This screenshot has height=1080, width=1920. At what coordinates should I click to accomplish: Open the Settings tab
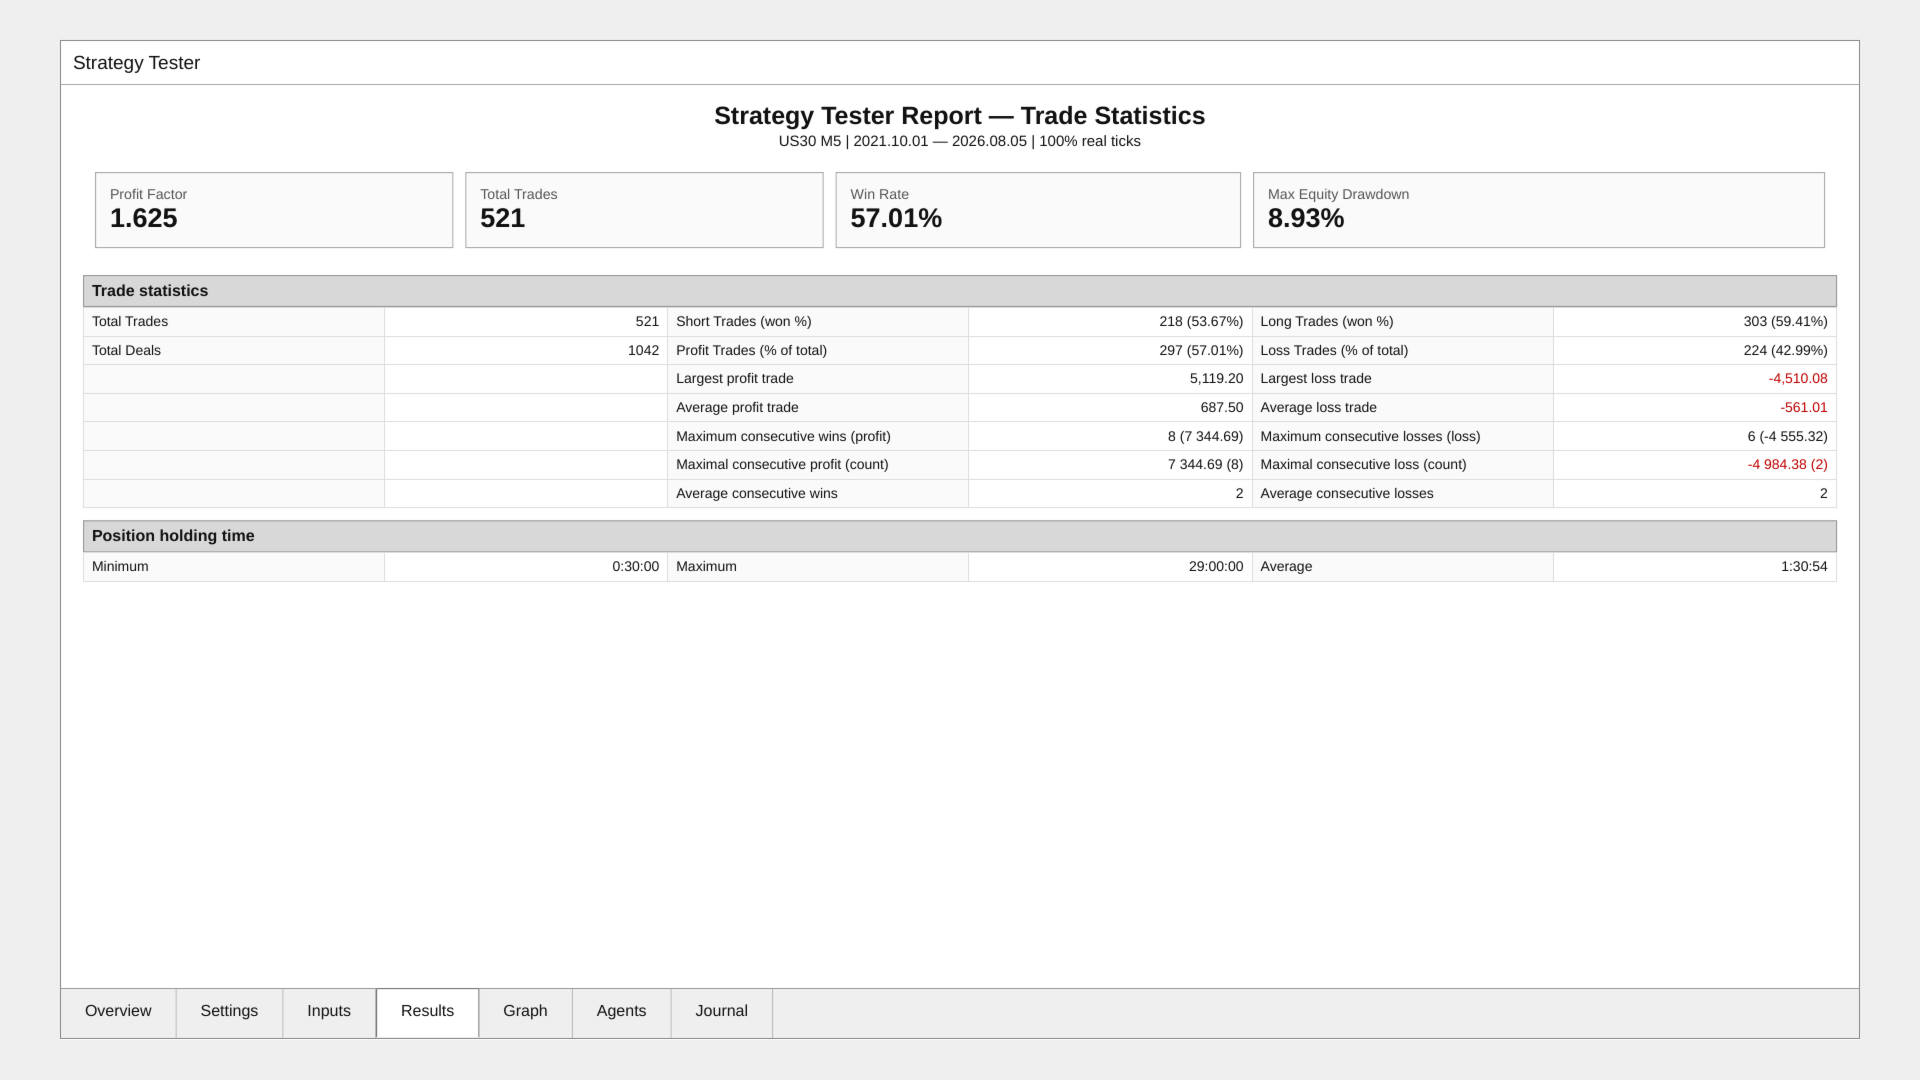click(x=229, y=1012)
